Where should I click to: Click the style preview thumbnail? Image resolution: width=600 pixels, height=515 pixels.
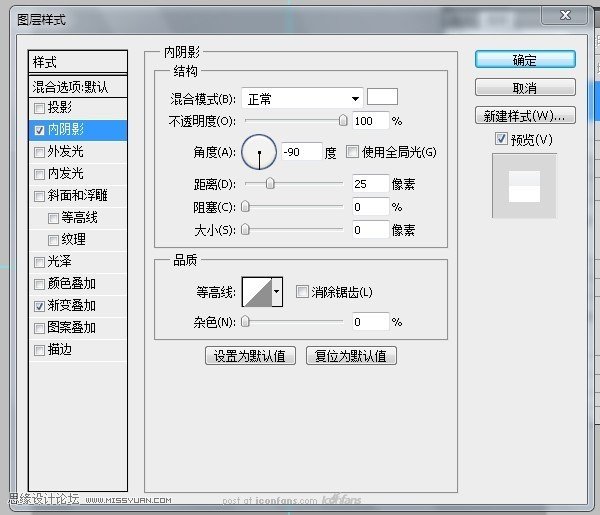click(x=524, y=186)
